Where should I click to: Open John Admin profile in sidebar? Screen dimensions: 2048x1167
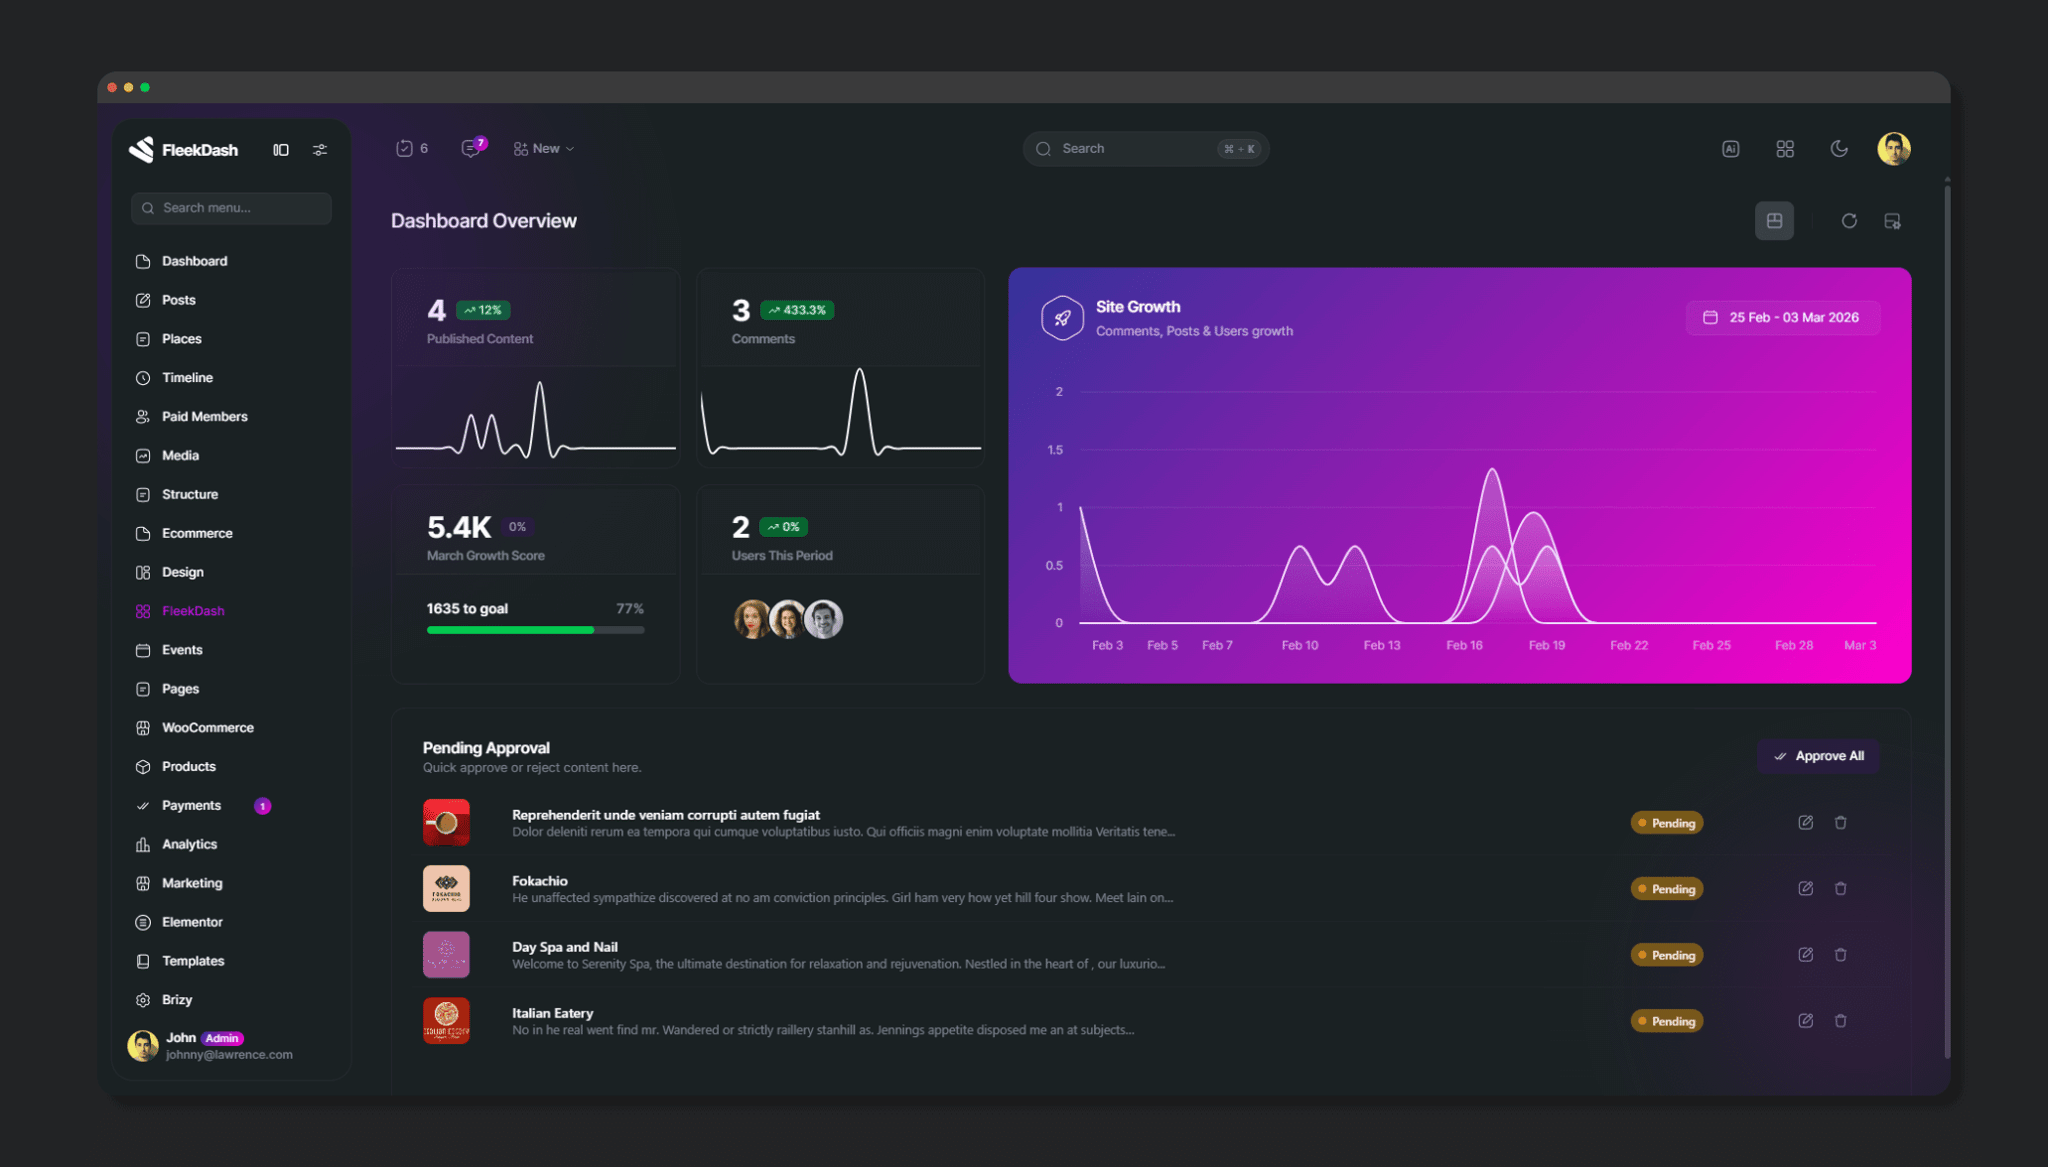[x=212, y=1046]
